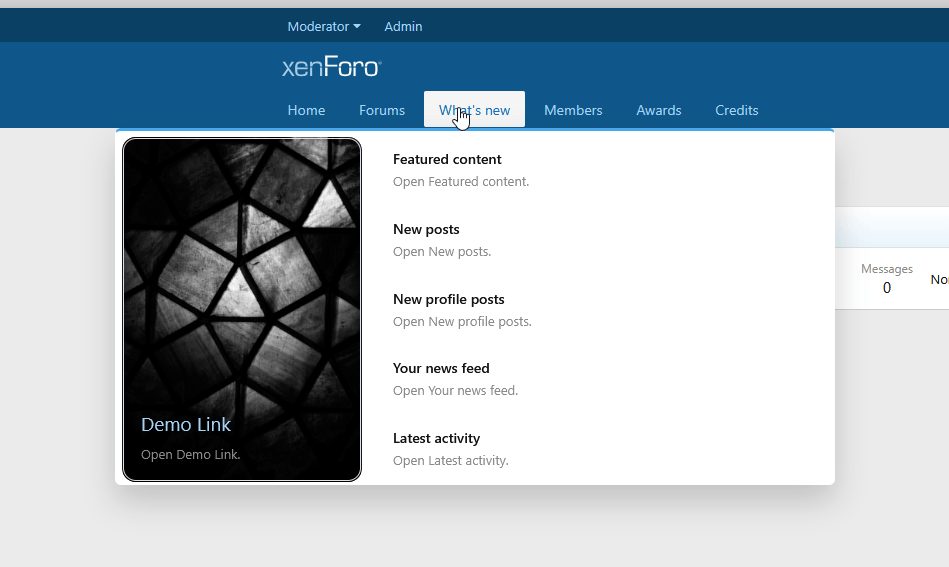
Task: Open Featured content menu entry
Action: (x=447, y=159)
